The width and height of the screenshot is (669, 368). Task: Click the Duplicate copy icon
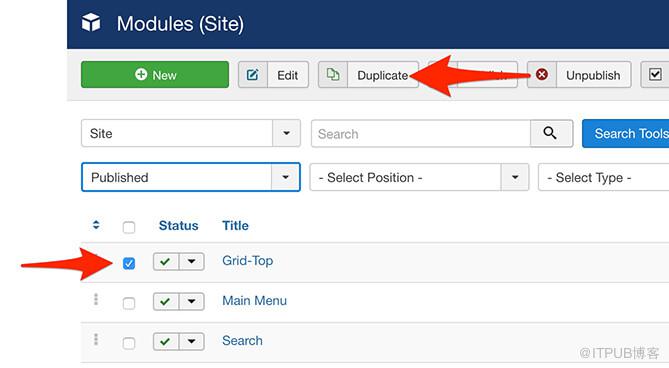tap(333, 75)
